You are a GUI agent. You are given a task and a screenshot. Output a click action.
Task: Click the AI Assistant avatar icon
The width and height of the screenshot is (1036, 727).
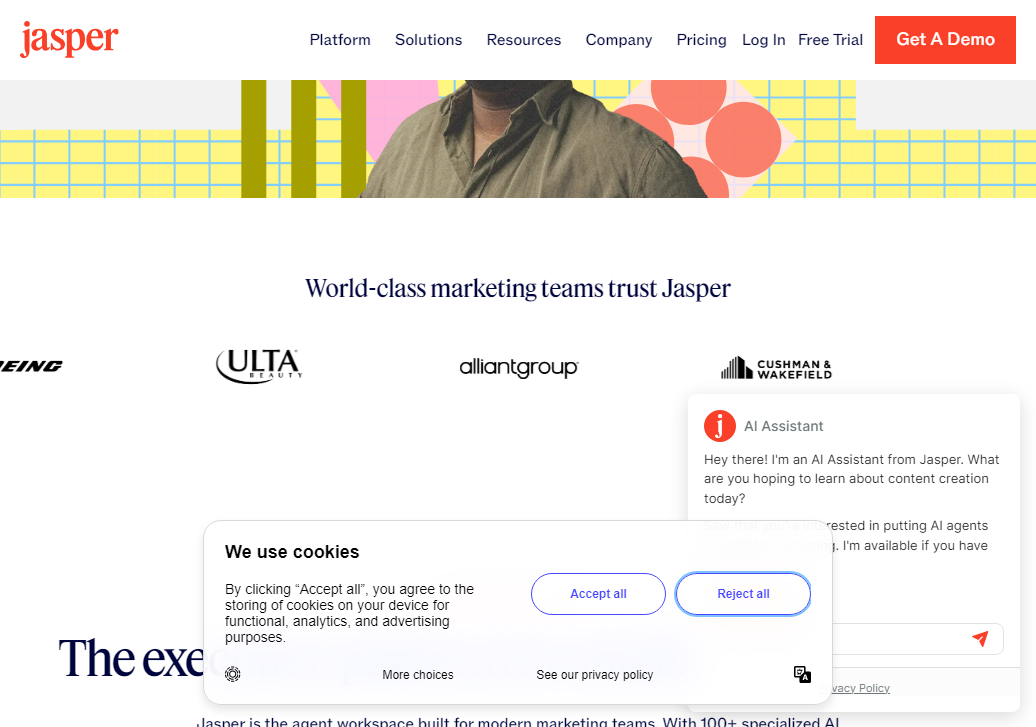pos(720,426)
